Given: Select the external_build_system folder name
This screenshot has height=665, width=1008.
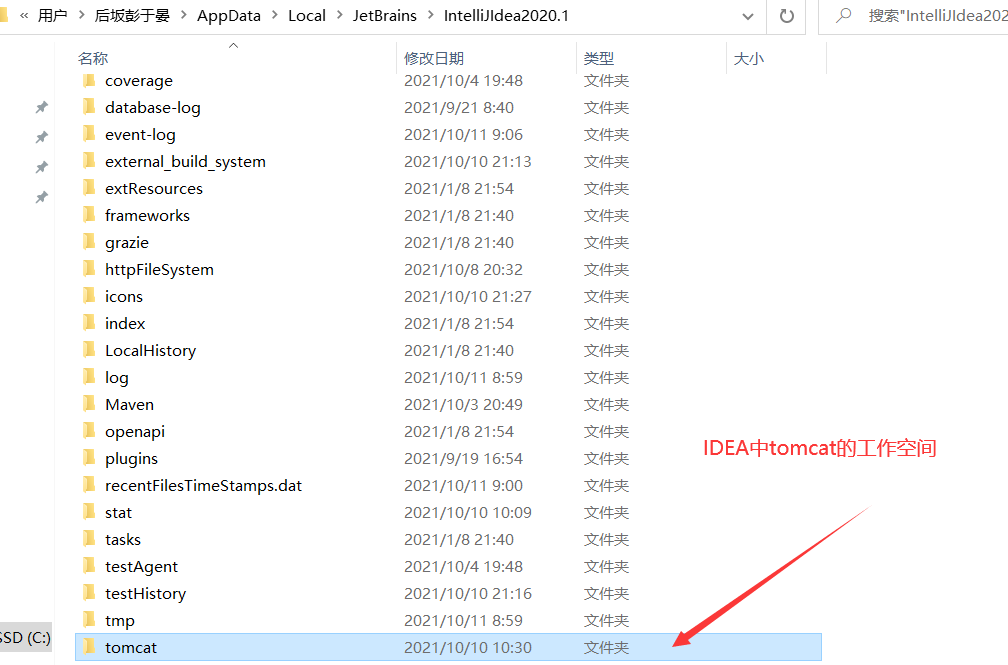Looking at the screenshot, I should (x=185, y=161).
